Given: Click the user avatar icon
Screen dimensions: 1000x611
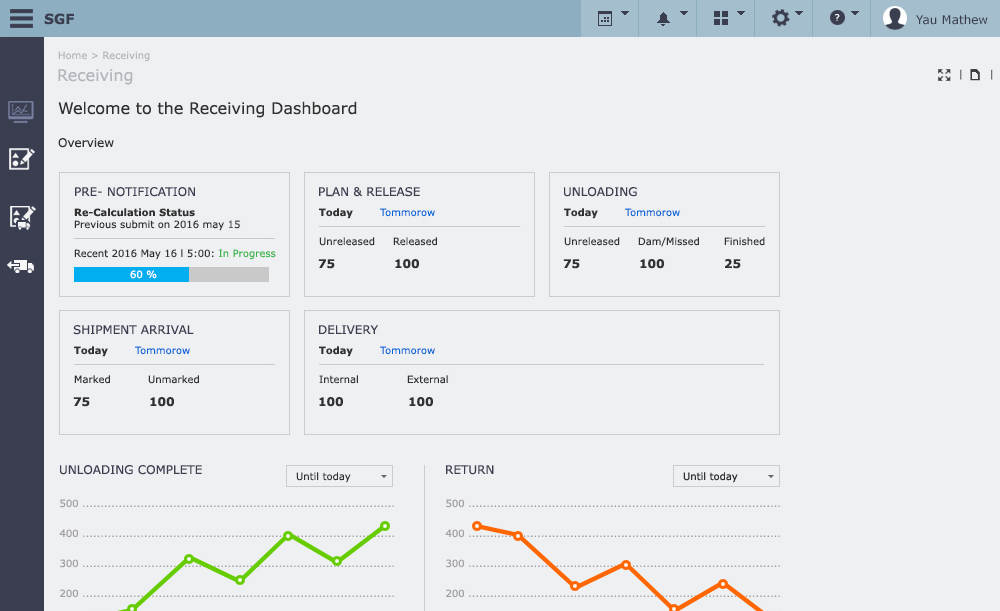Looking at the screenshot, I should (x=895, y=18).
